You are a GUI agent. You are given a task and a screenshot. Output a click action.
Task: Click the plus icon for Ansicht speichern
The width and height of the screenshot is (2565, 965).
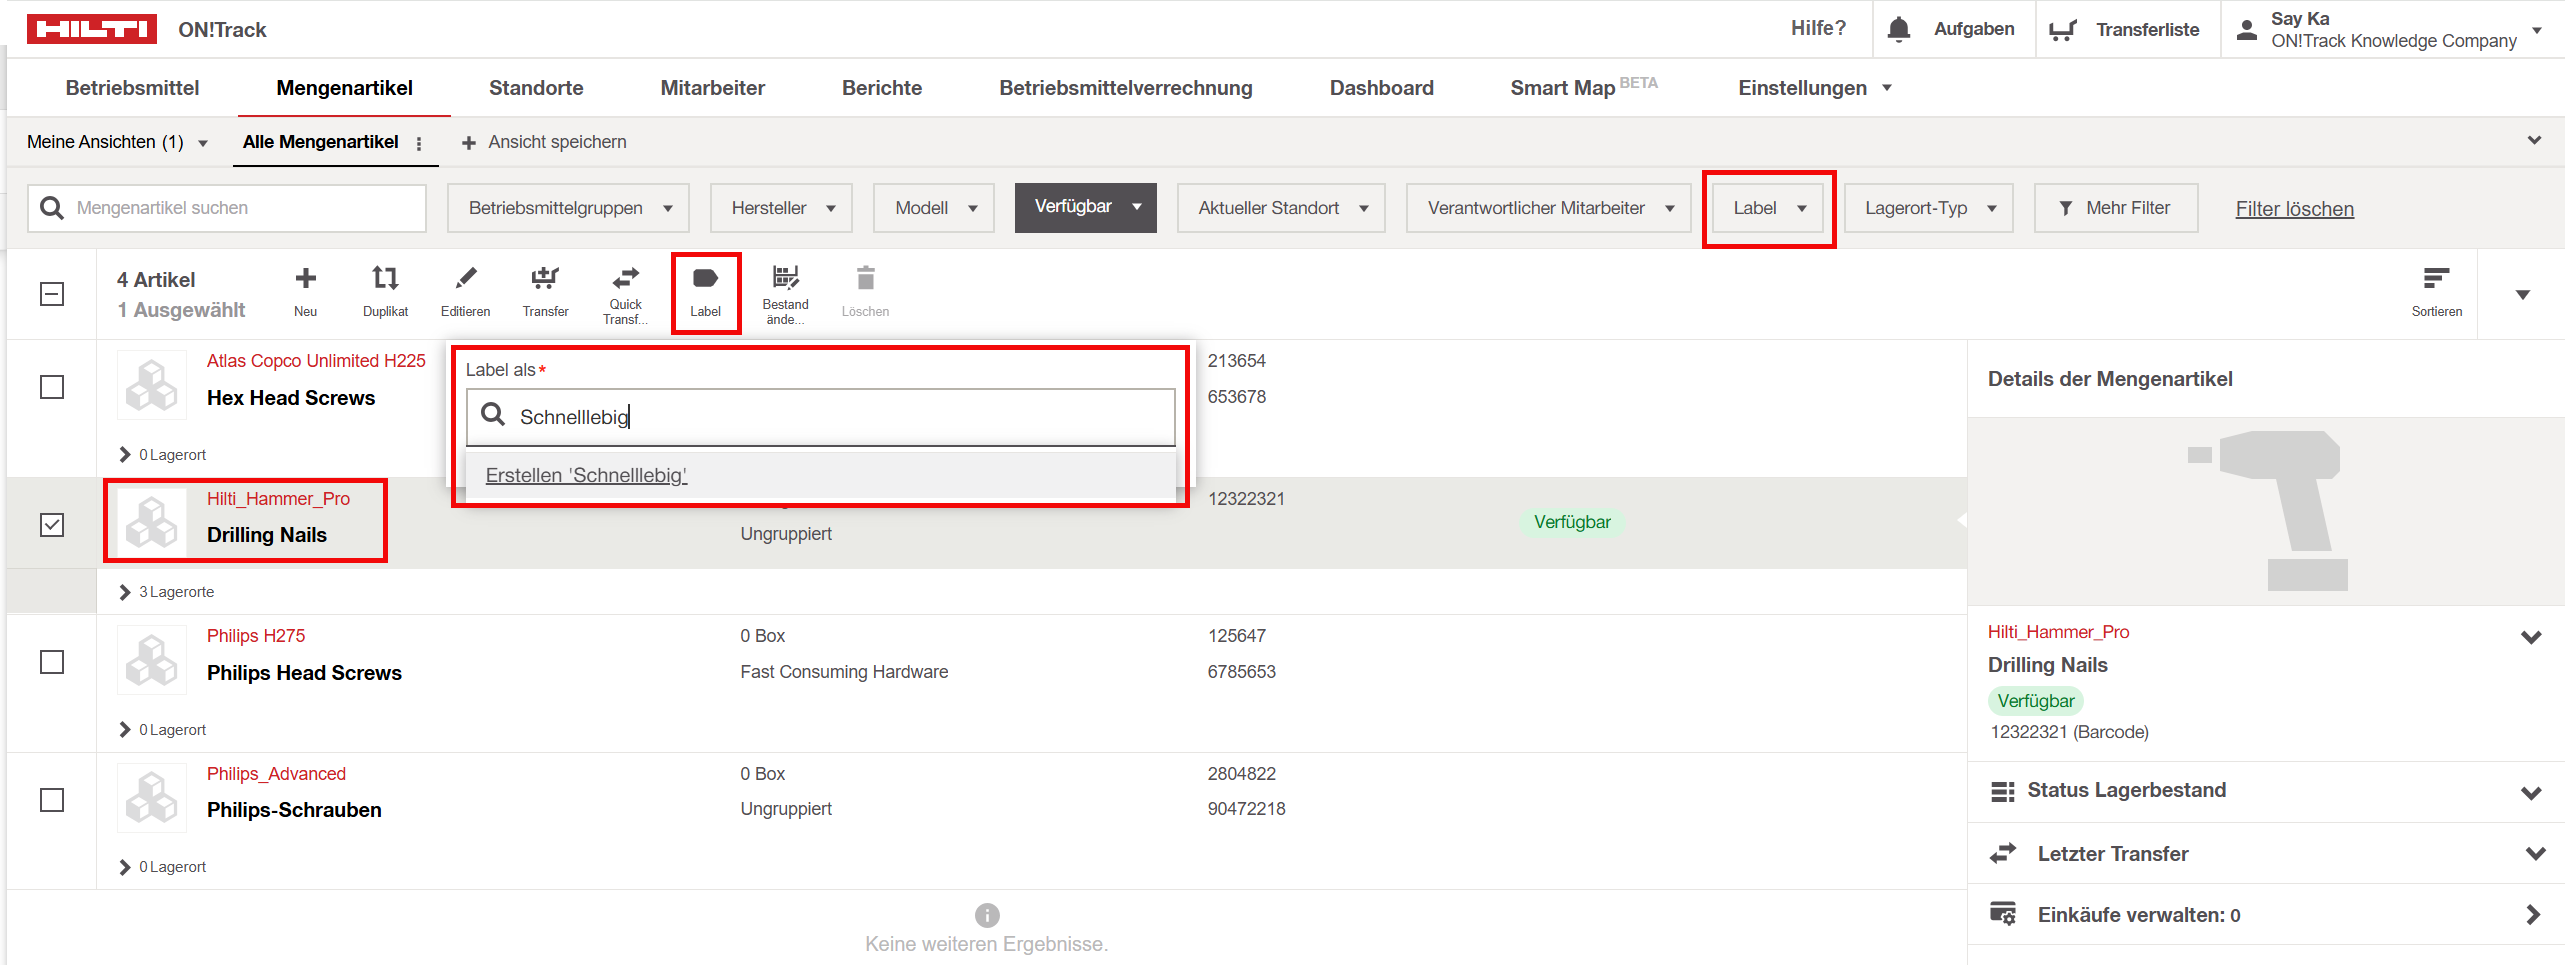click(468, 143)
